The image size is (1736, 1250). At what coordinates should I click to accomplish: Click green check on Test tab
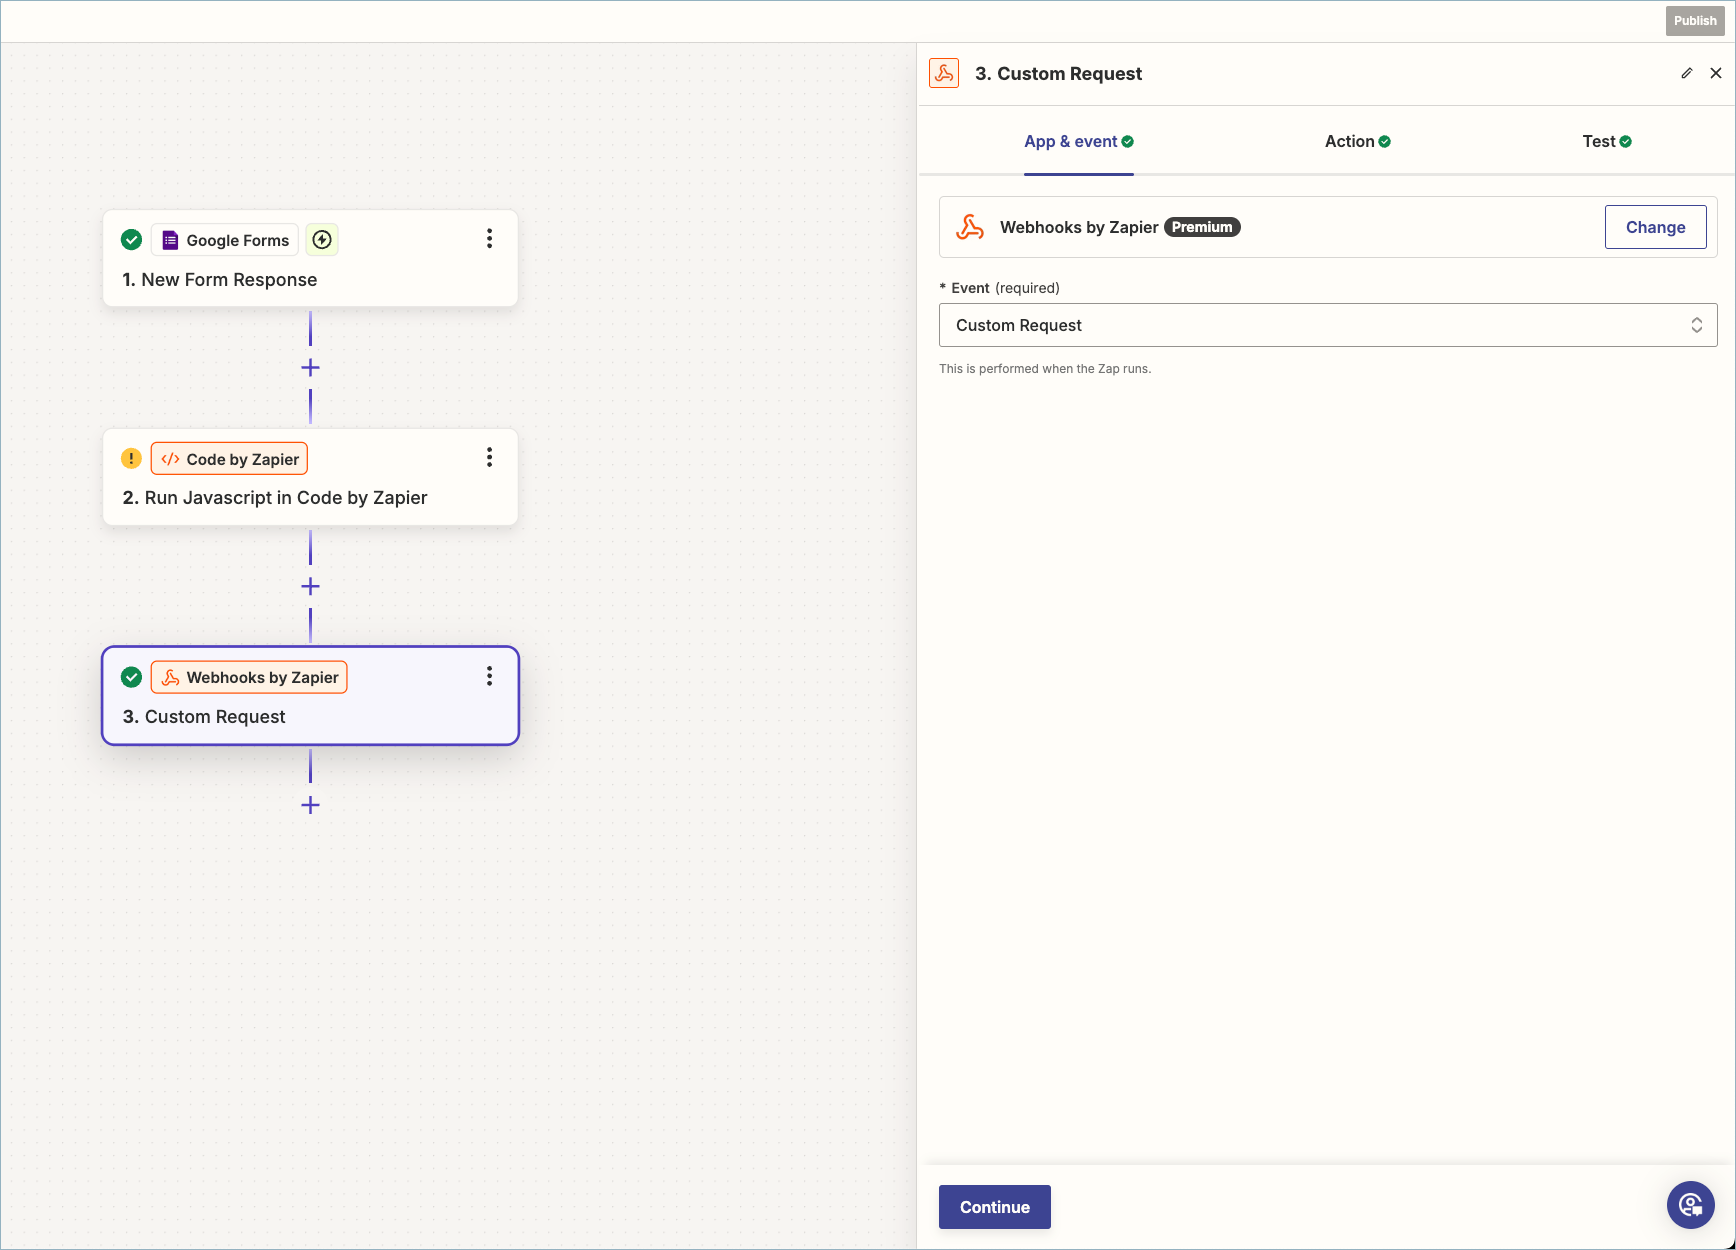click(x=1626, y=142)
